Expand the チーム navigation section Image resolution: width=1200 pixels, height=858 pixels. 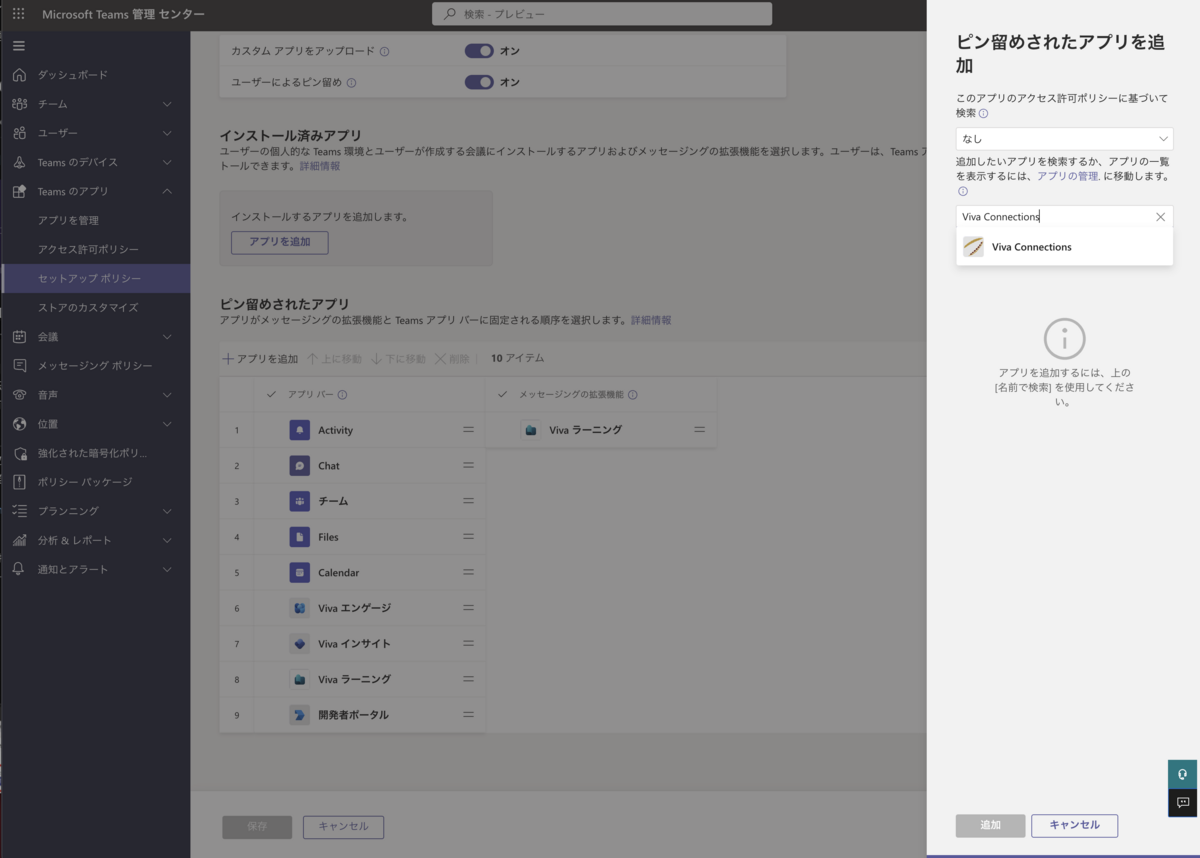pyautogui.click(x=167, y=104)
